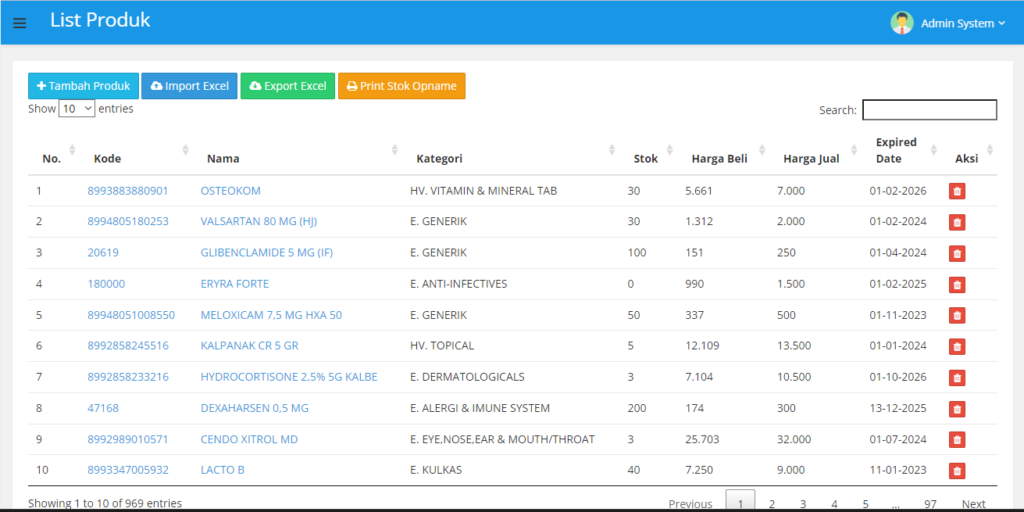This screenshot has height=512, width=1024.
Task: Open the hamburger sidebar menu
Action: 20,23
